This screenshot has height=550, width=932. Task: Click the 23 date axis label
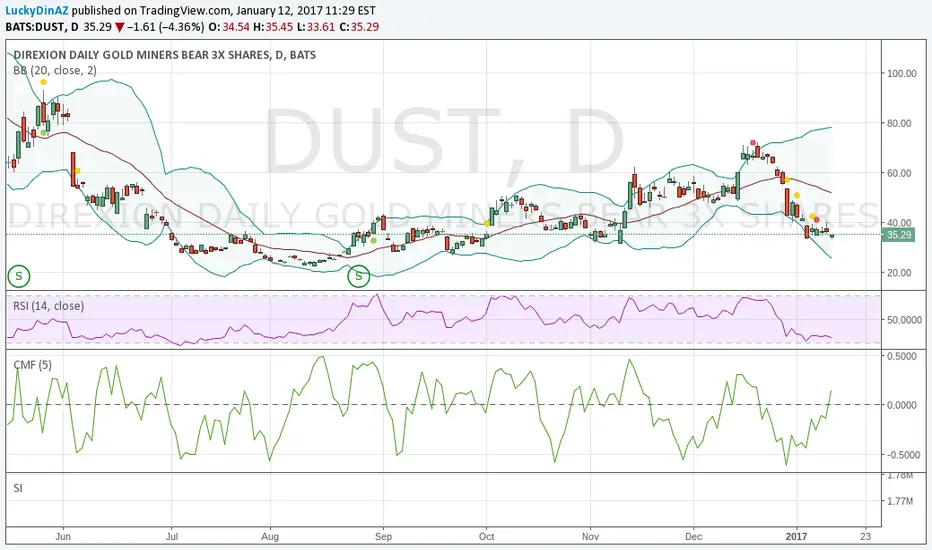pos(865,536)
